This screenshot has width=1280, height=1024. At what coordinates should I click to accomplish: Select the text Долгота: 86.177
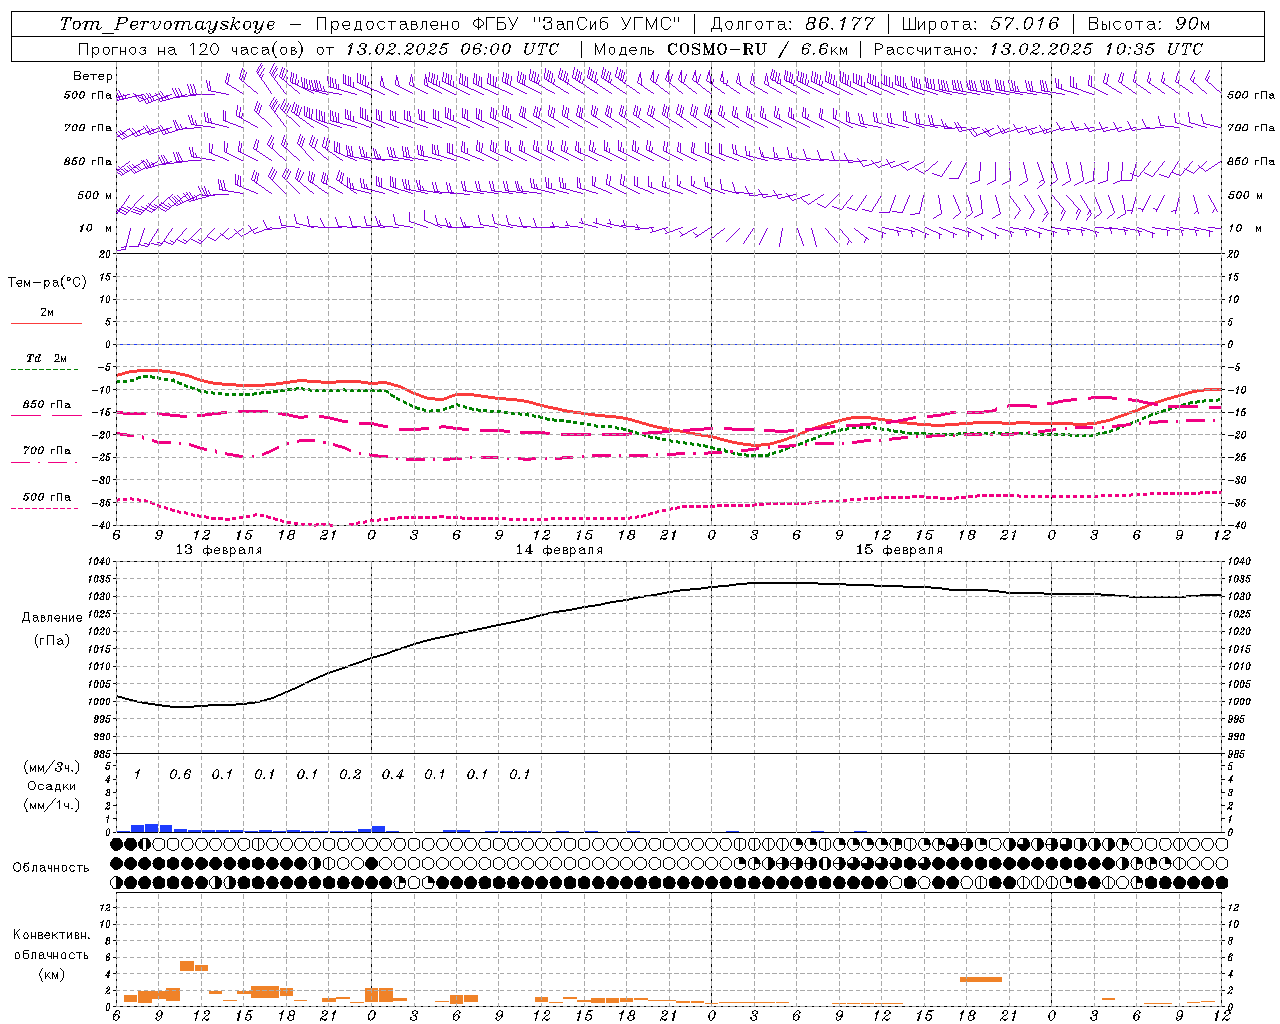(x=792, y=24)
